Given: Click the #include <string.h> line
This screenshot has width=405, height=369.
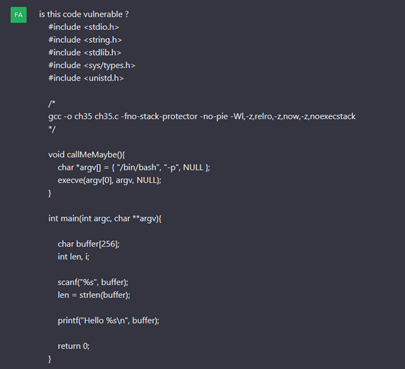Looking at the screenshot, I should [85, 40].
